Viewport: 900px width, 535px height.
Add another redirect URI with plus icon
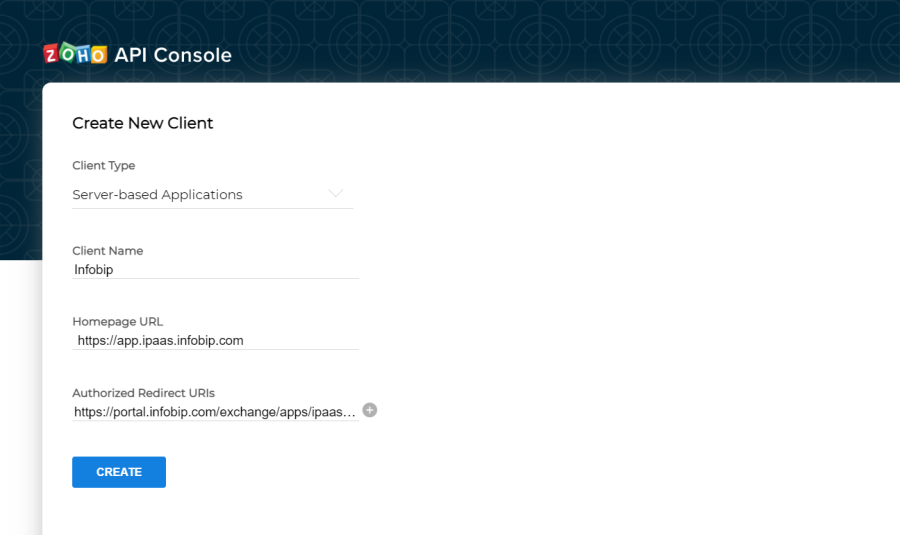(370, 410)
